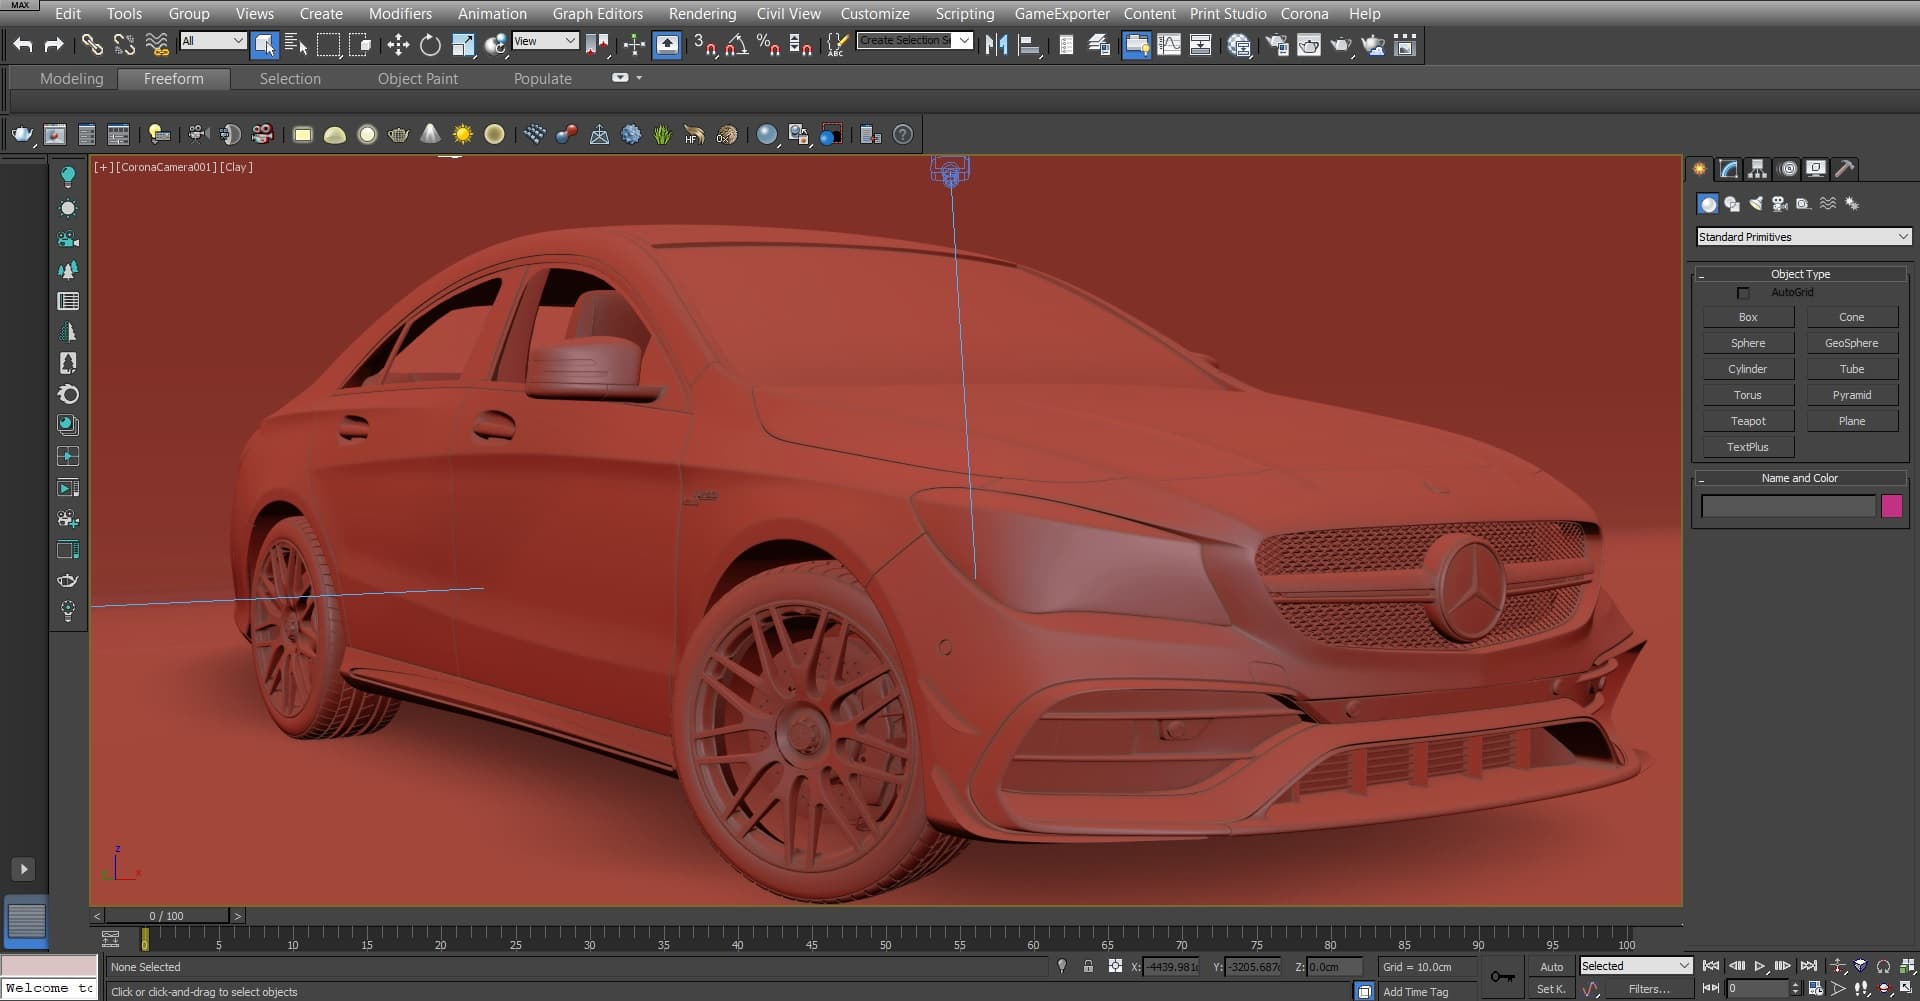Open the Modify command panel tab
Screen dimensions: 1920x1001
tap(1729, 169)
